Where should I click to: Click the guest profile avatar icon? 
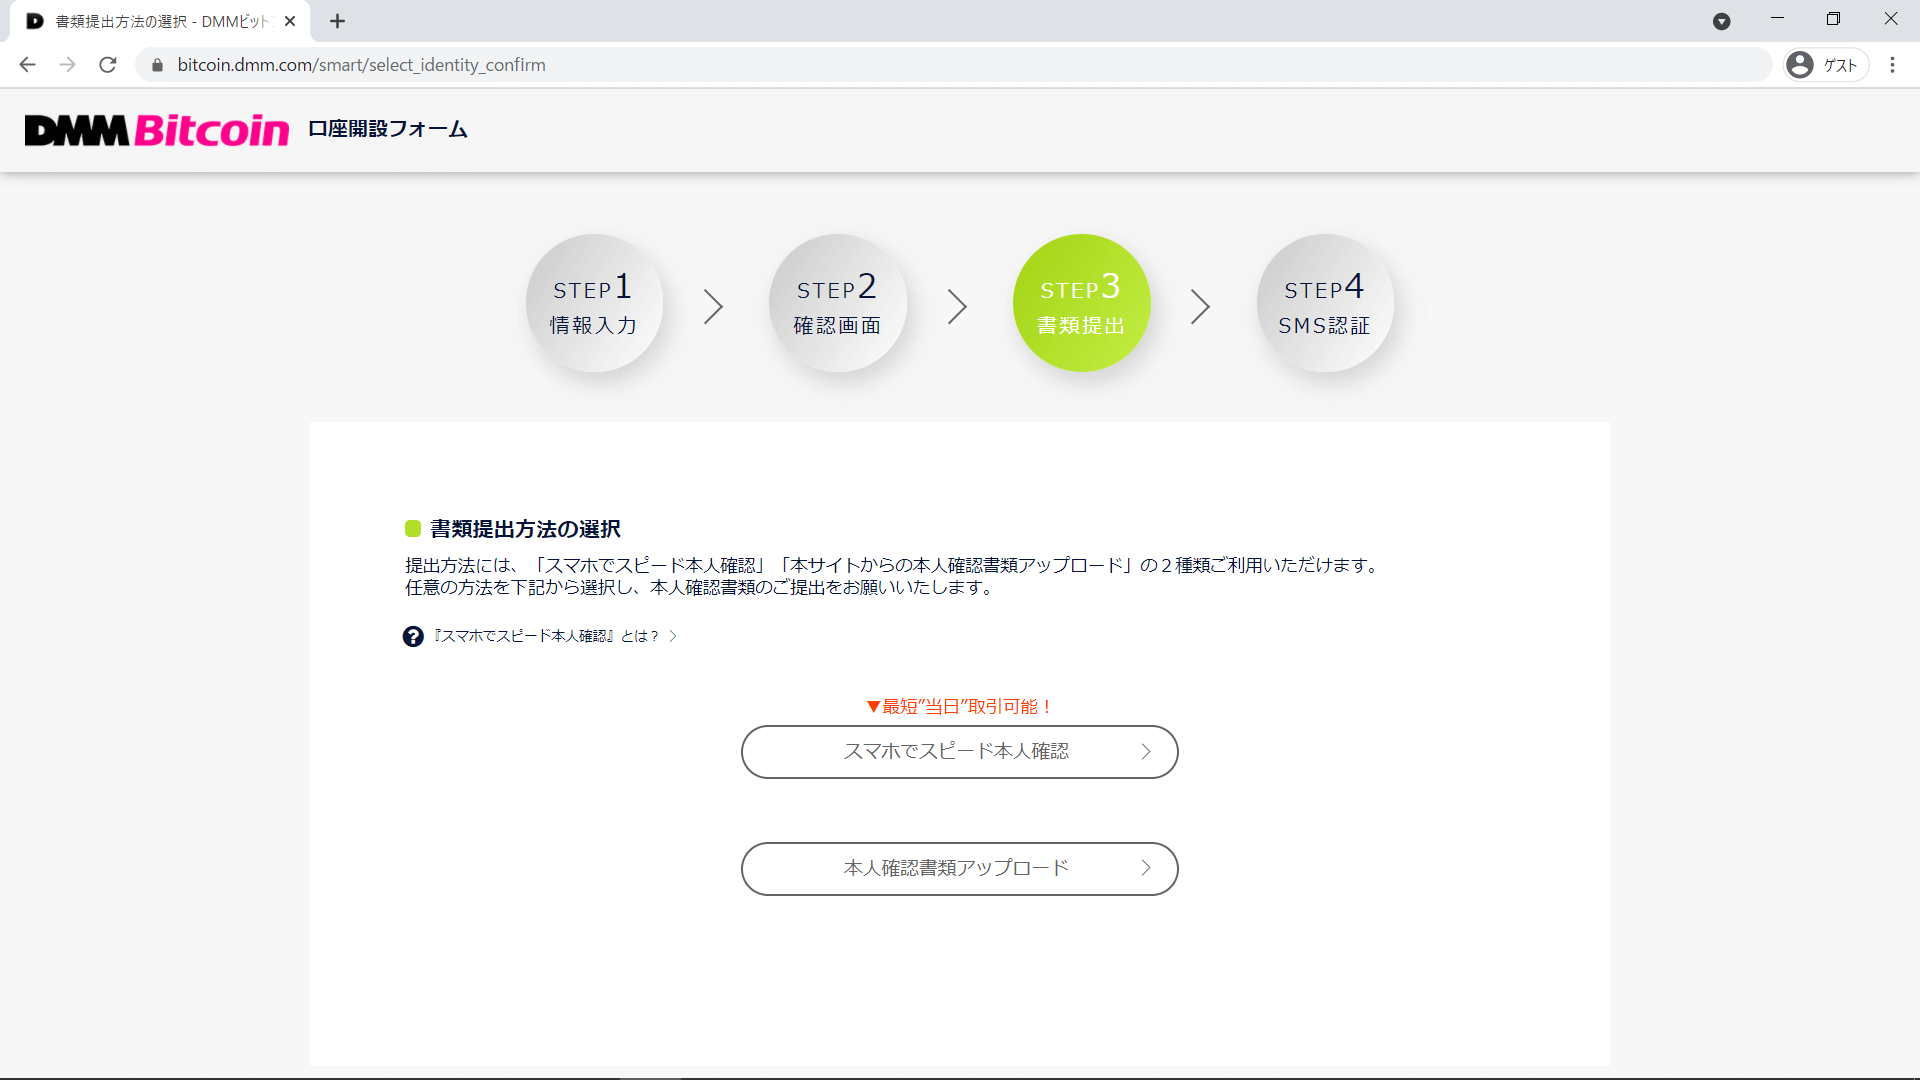click(1800, 65)
